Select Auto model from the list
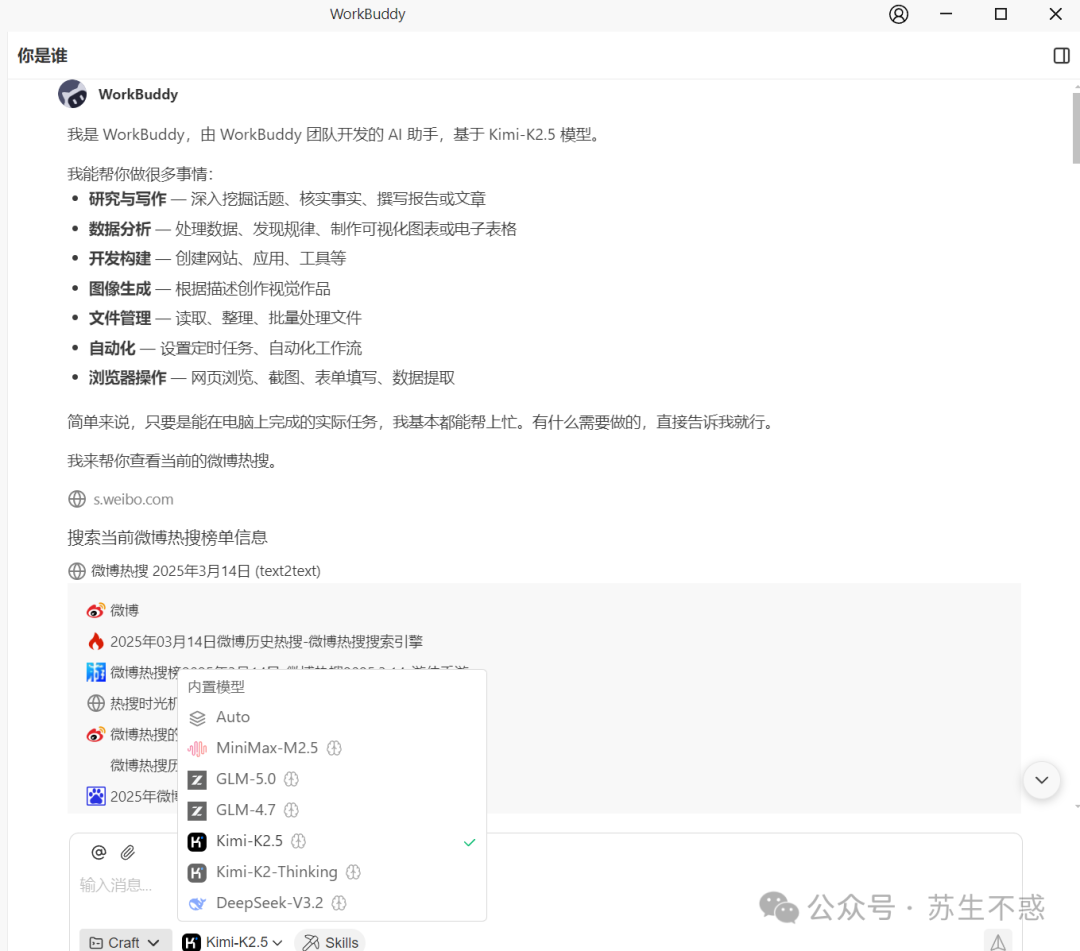Screen dimensions: 1080x951 (x=332, y=717)
